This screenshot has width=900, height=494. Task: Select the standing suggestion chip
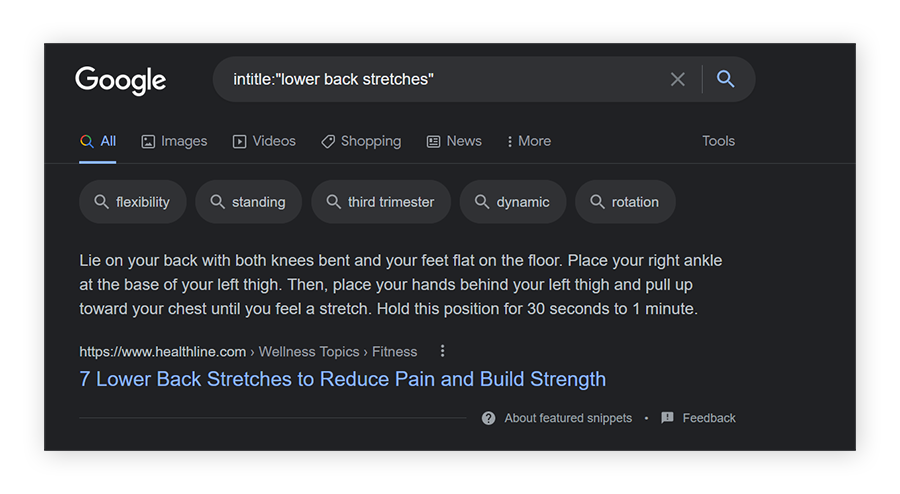[248, 202]
